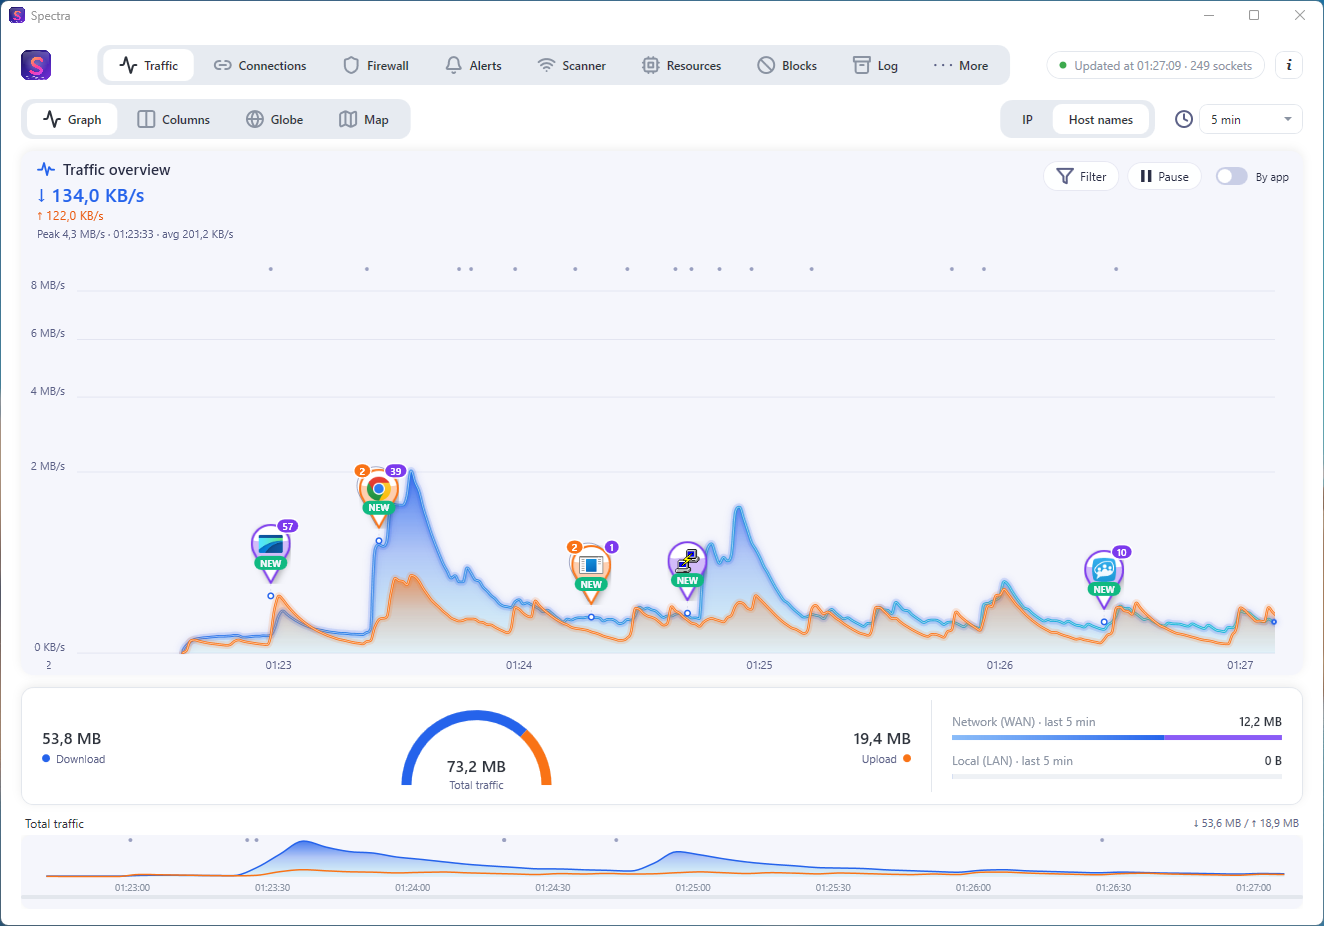Open the 5 min time range dropdown
1324x926 pixels.
click(1250, 119)
